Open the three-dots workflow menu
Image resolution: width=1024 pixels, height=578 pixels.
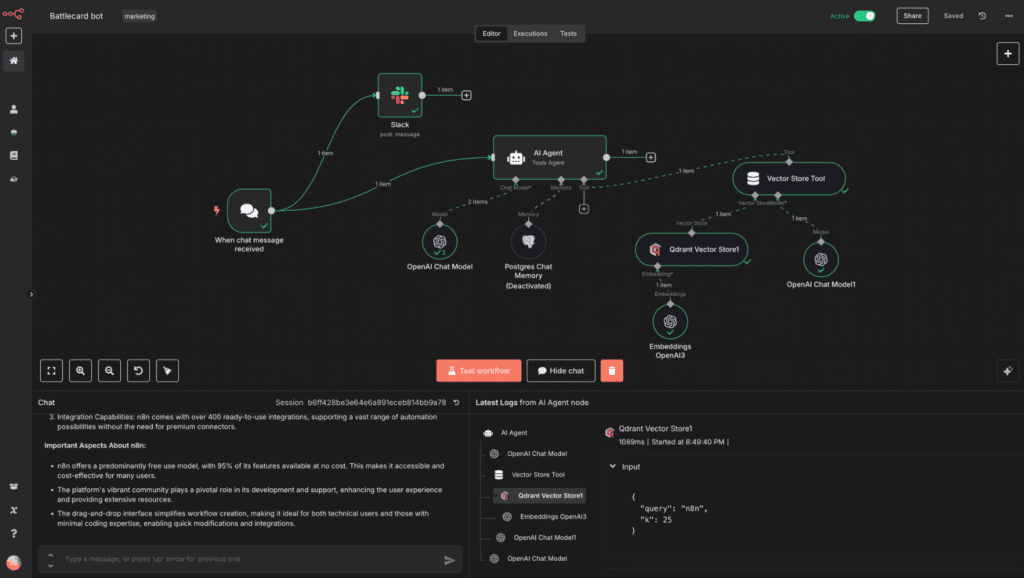pyautogui.click(x=1009, y=16)
